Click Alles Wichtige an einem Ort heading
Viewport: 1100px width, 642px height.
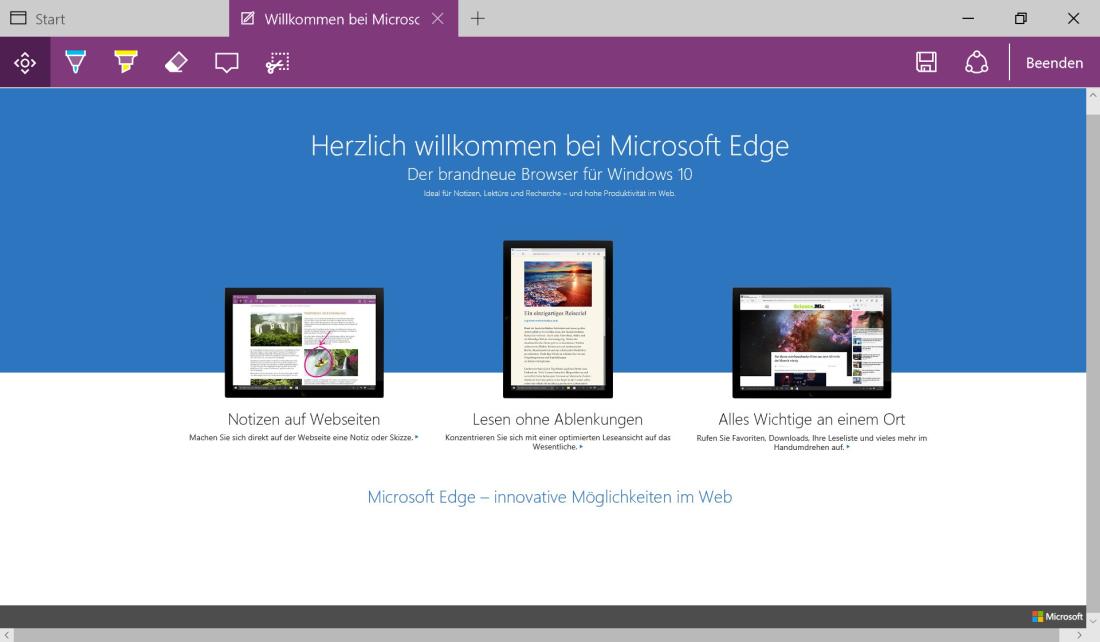coord(812,420)
